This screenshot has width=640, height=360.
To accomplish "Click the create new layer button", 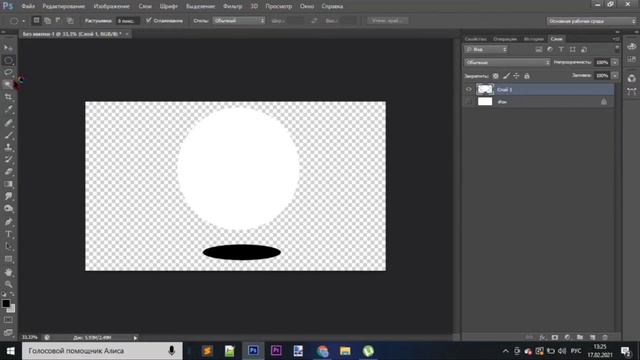I will pyautogui.click(x=592, y=338).
